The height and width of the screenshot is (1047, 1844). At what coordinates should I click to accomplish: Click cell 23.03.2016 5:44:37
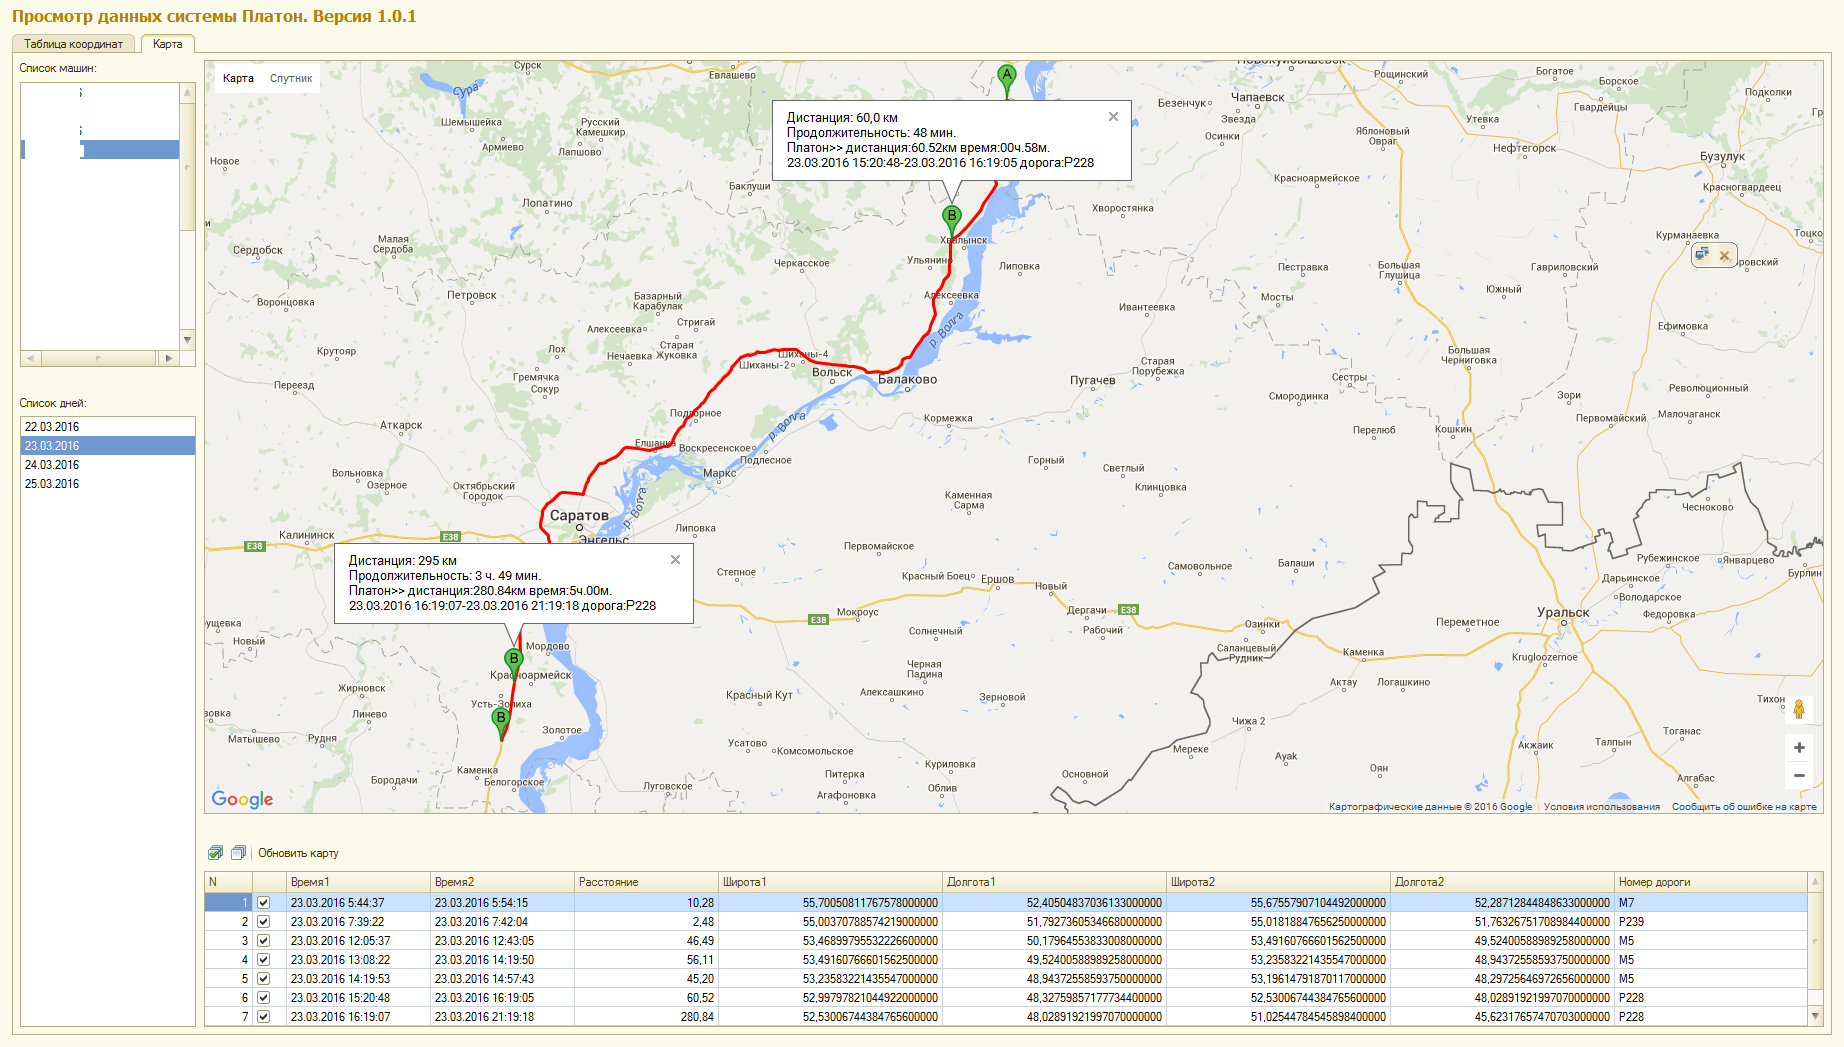click(x=358, y=903)
